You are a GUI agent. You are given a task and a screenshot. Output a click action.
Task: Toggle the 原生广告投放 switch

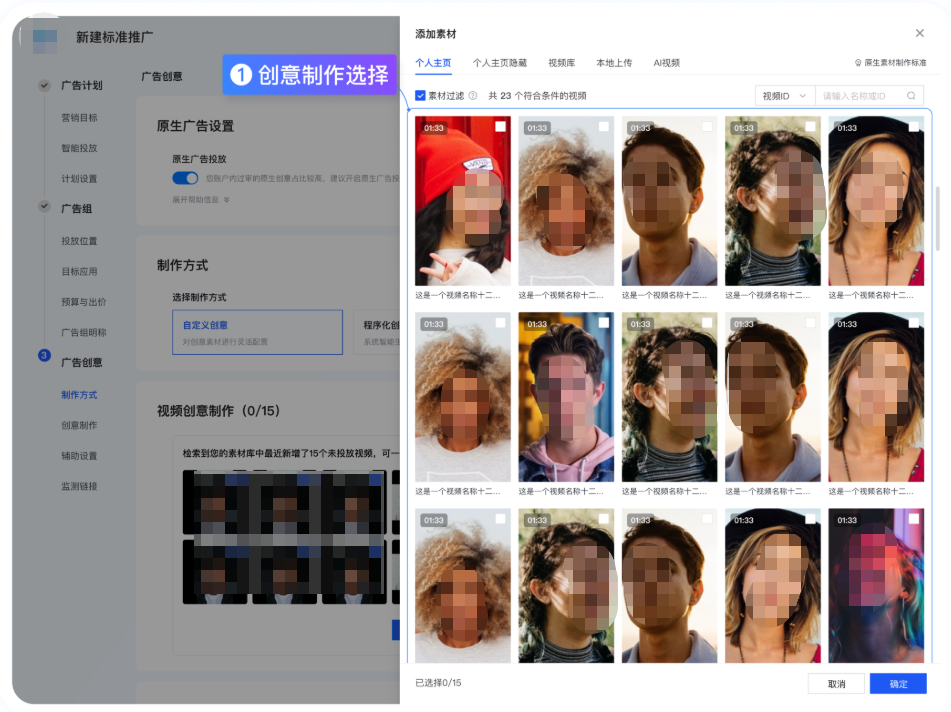[x=185, y=178]
